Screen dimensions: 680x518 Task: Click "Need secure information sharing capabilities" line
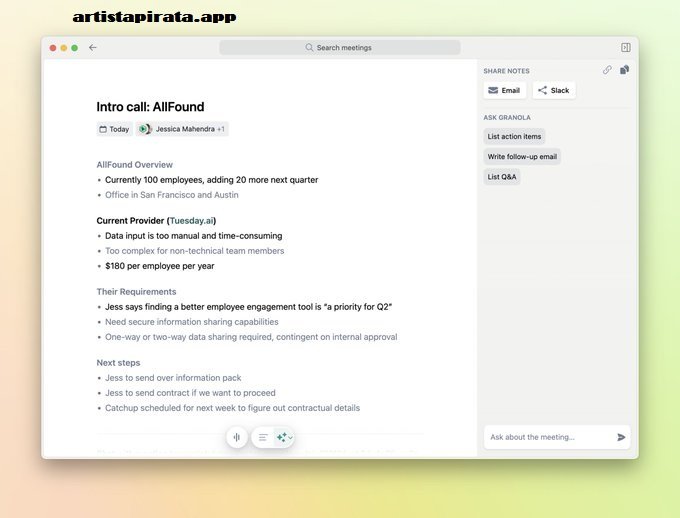tap(192, 322)
